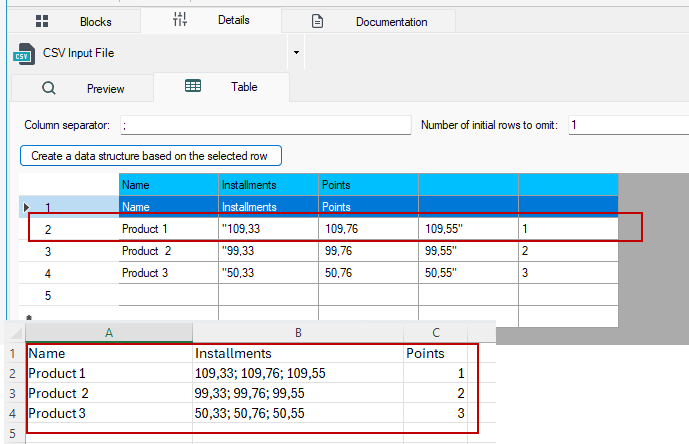Click Excel cell C1 Points
This screenshot has width=689, height=444.
click(x=435, y=353)
